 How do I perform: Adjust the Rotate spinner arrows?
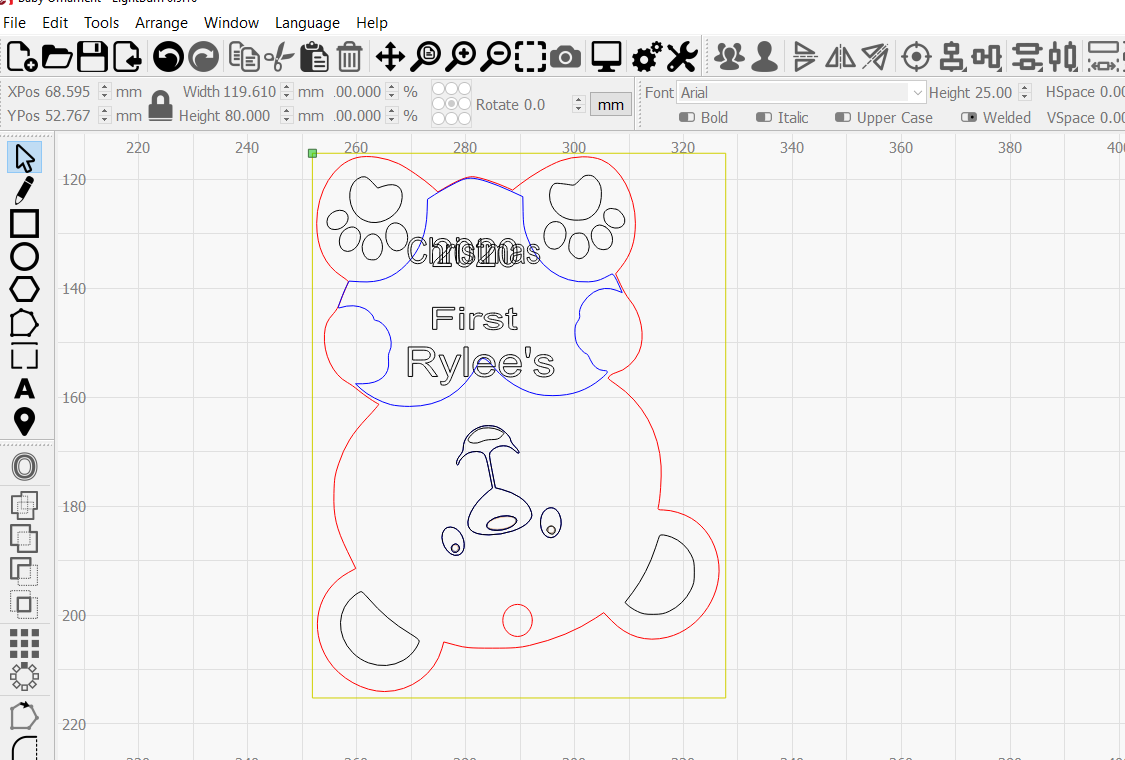(579, 105)
